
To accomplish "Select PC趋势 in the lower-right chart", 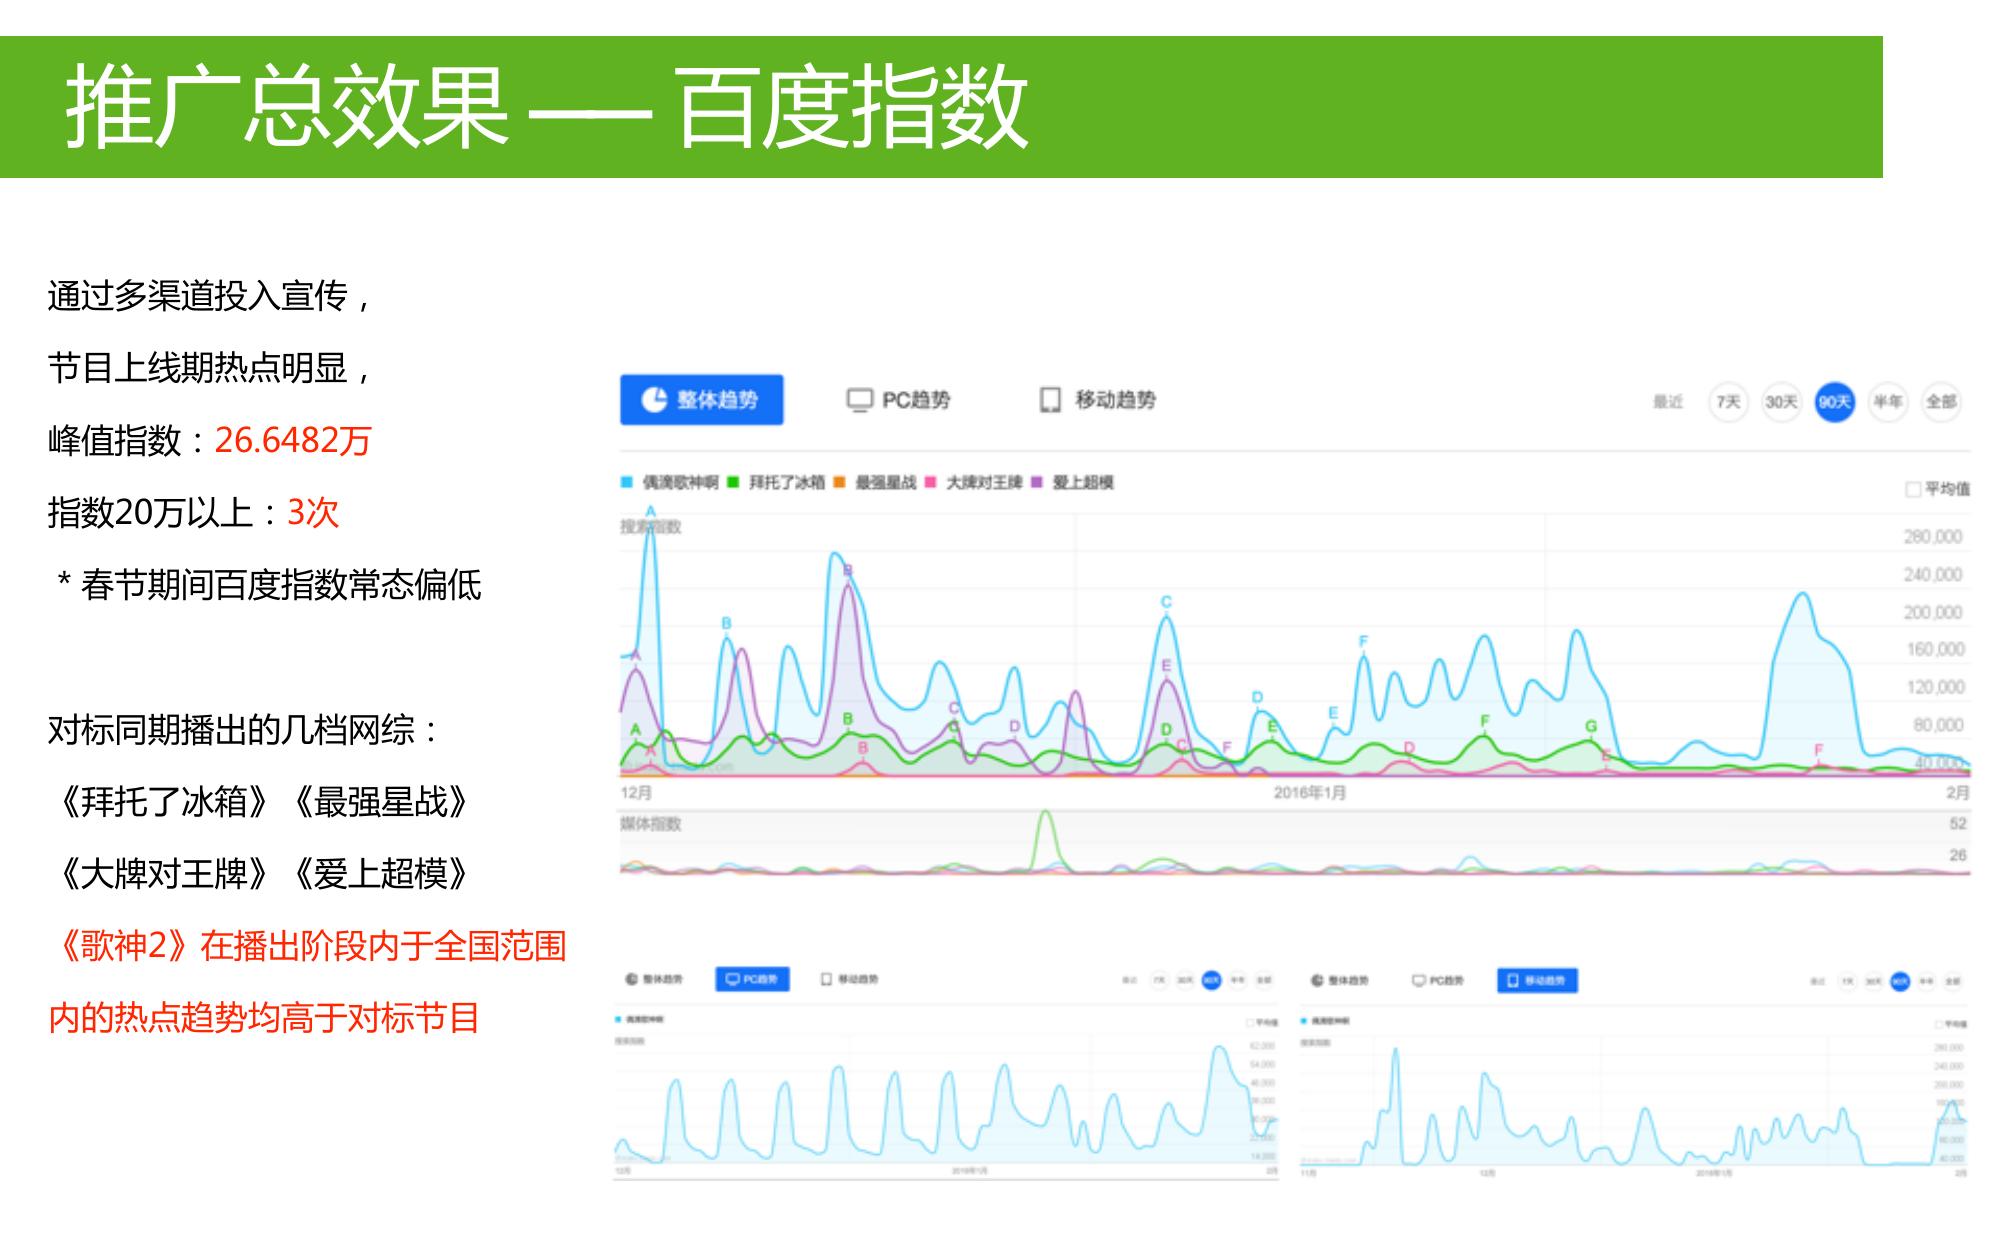I will (x=1438, y=980).
